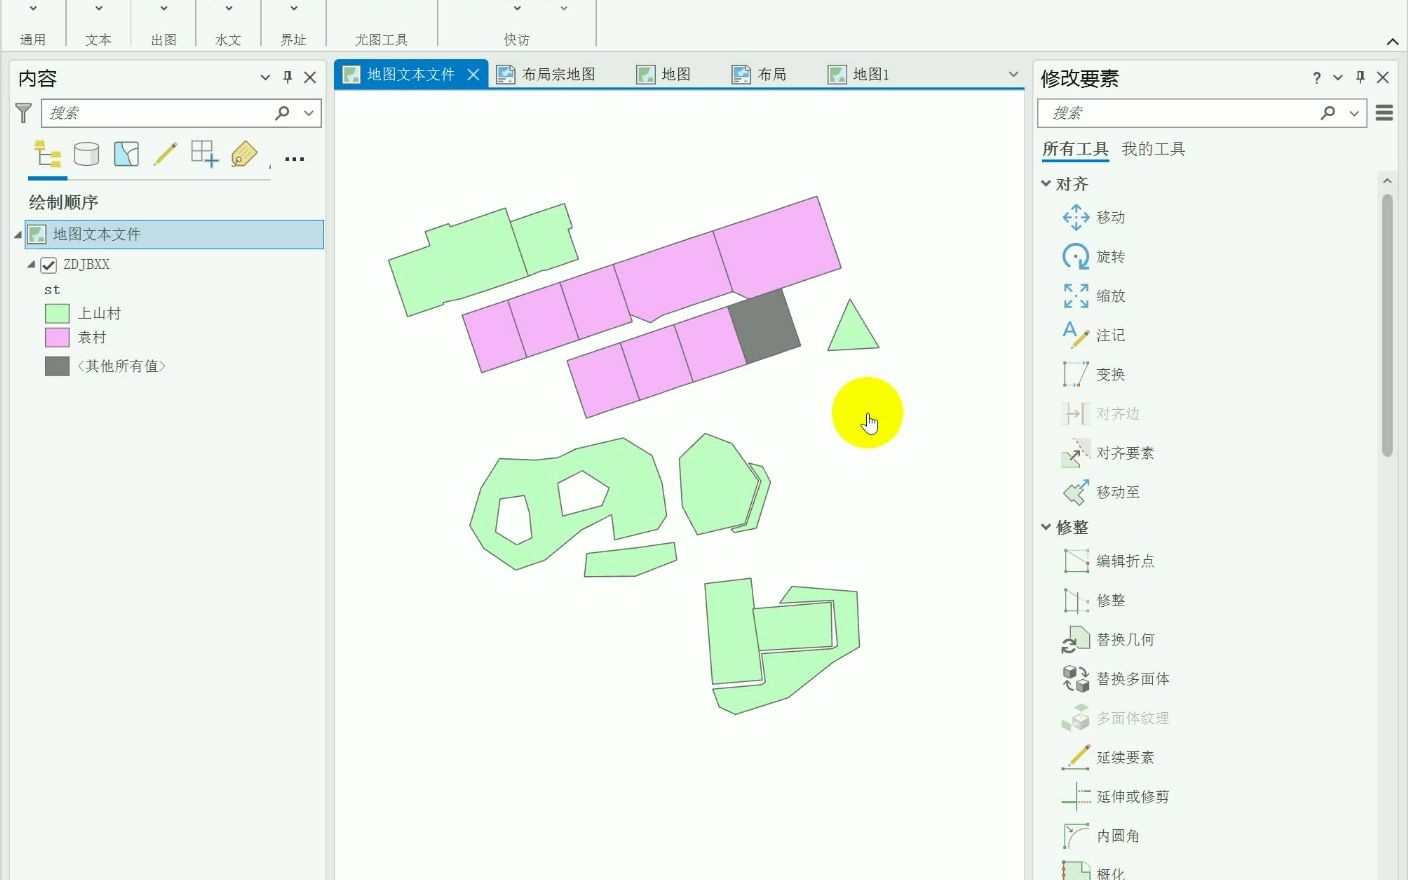The width and height of the screenshot is (1408, 880).
Task: Switch to the 地图 view tab
Action: click(664, 74)
